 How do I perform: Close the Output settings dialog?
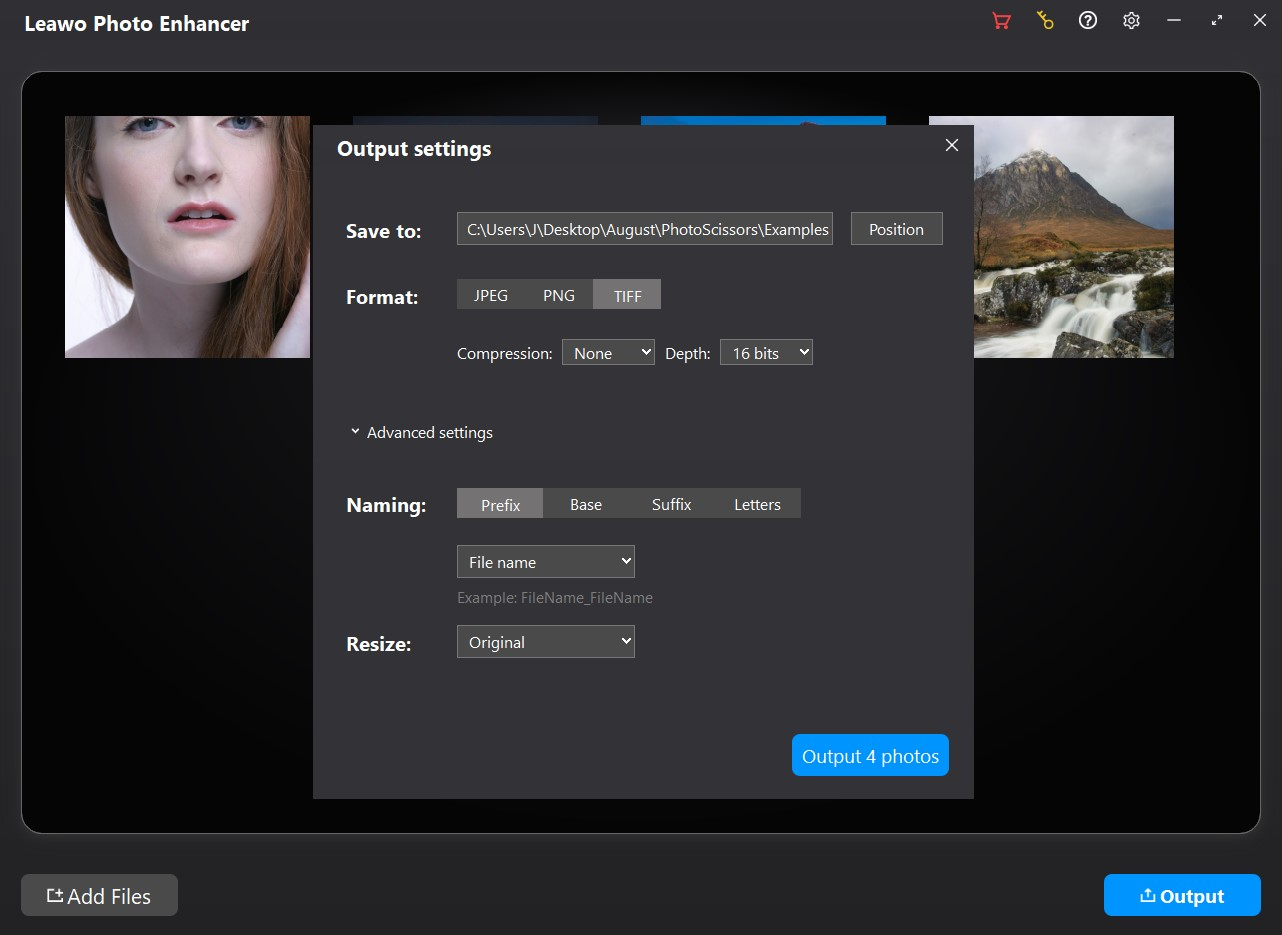coord(952,145)
